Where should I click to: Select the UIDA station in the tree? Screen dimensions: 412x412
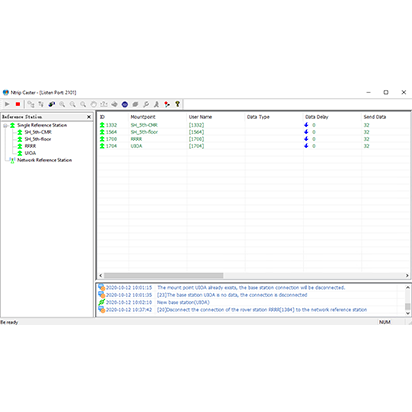30,153
